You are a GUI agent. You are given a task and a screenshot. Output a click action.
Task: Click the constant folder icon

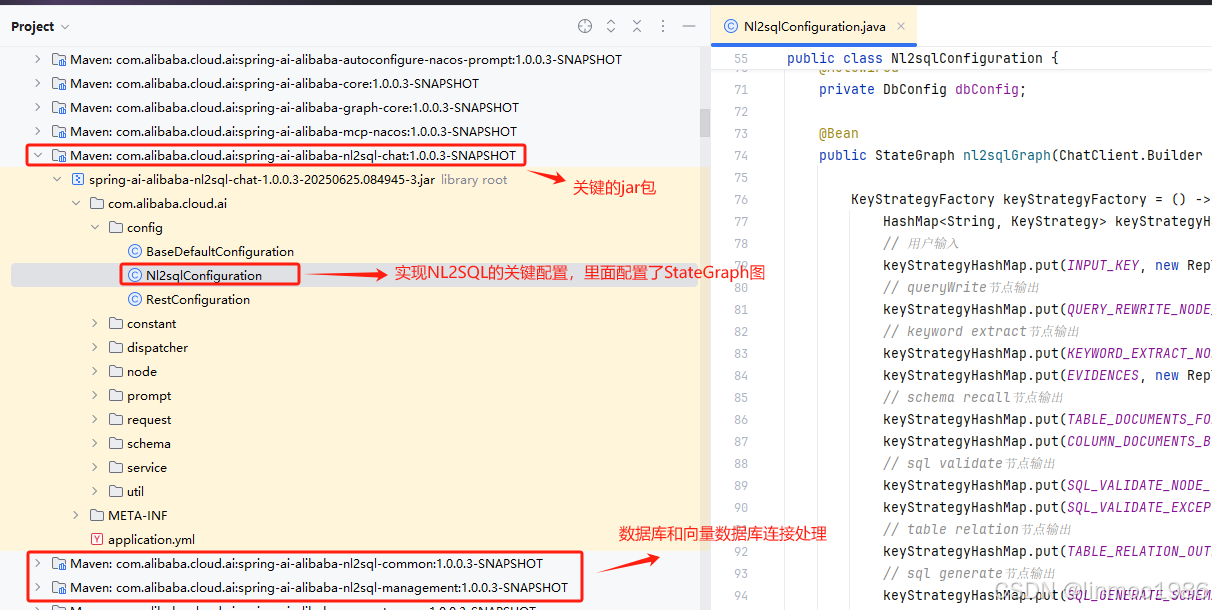click(x=116, y=323)
